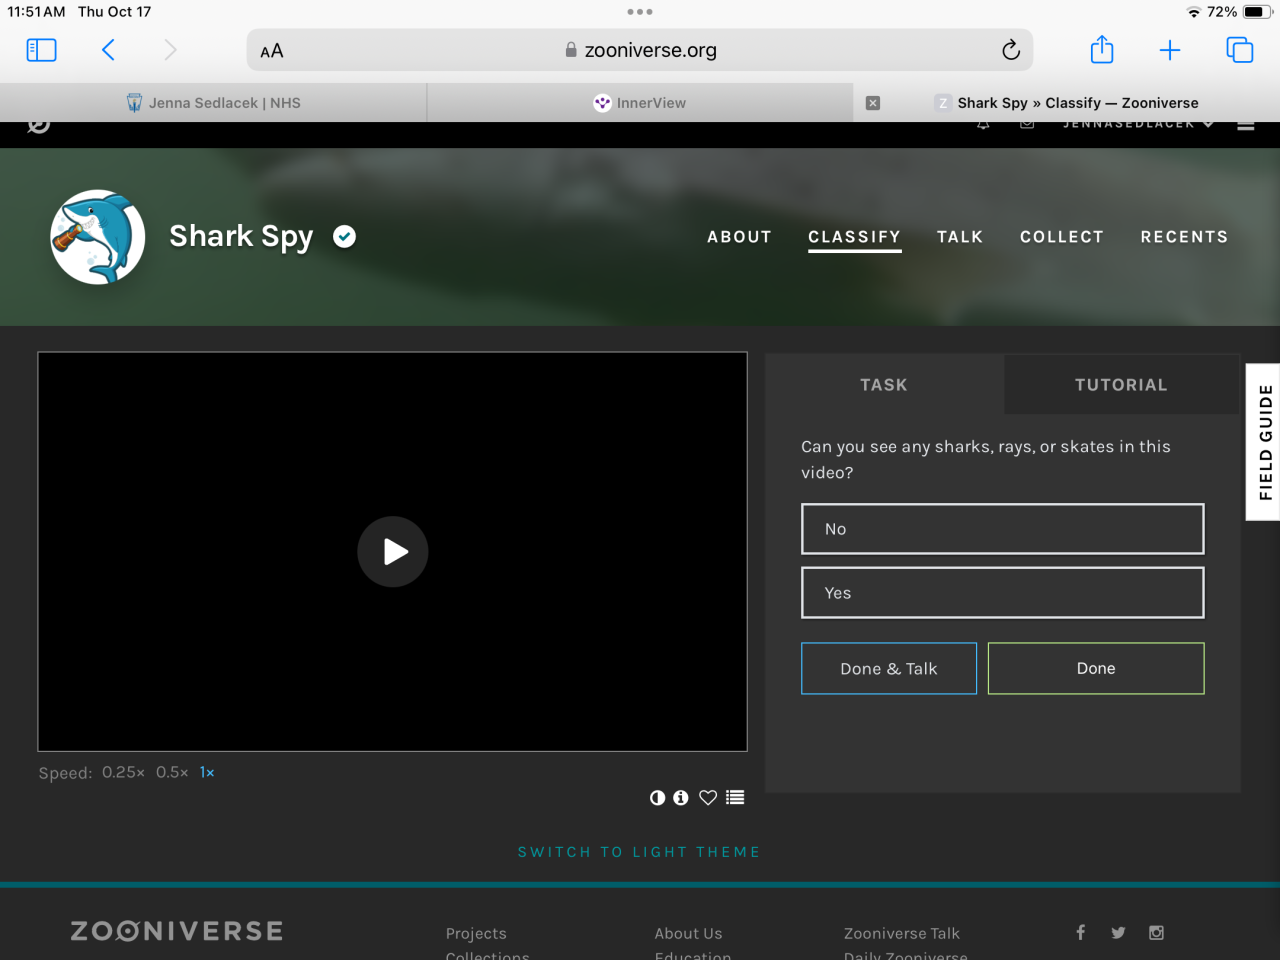Click the Done & Talk button

(x=889, y=668)
